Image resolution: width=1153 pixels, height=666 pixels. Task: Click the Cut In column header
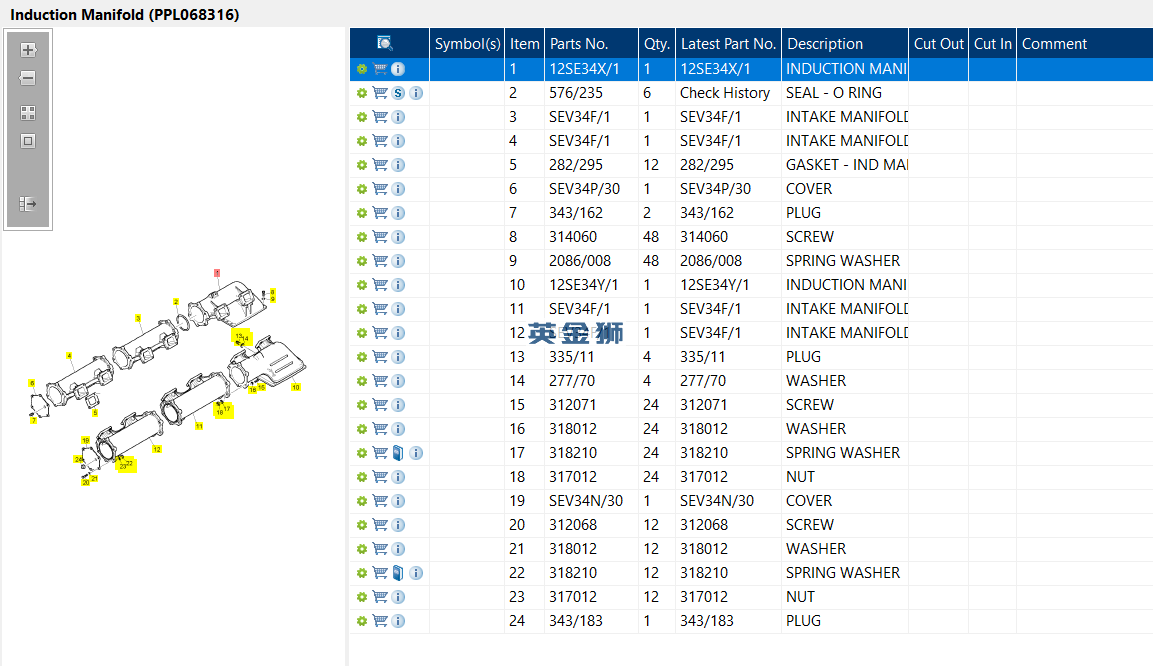coord(993,43)
